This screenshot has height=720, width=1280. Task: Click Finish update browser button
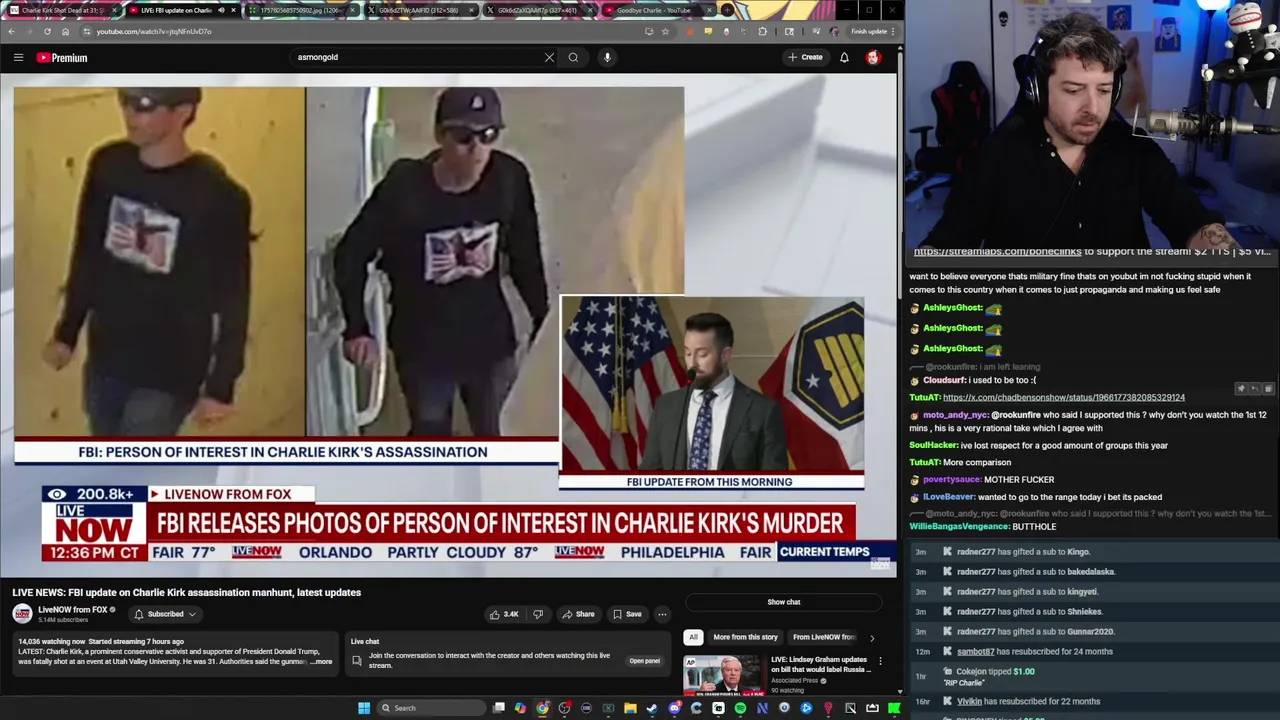(872, 31)
